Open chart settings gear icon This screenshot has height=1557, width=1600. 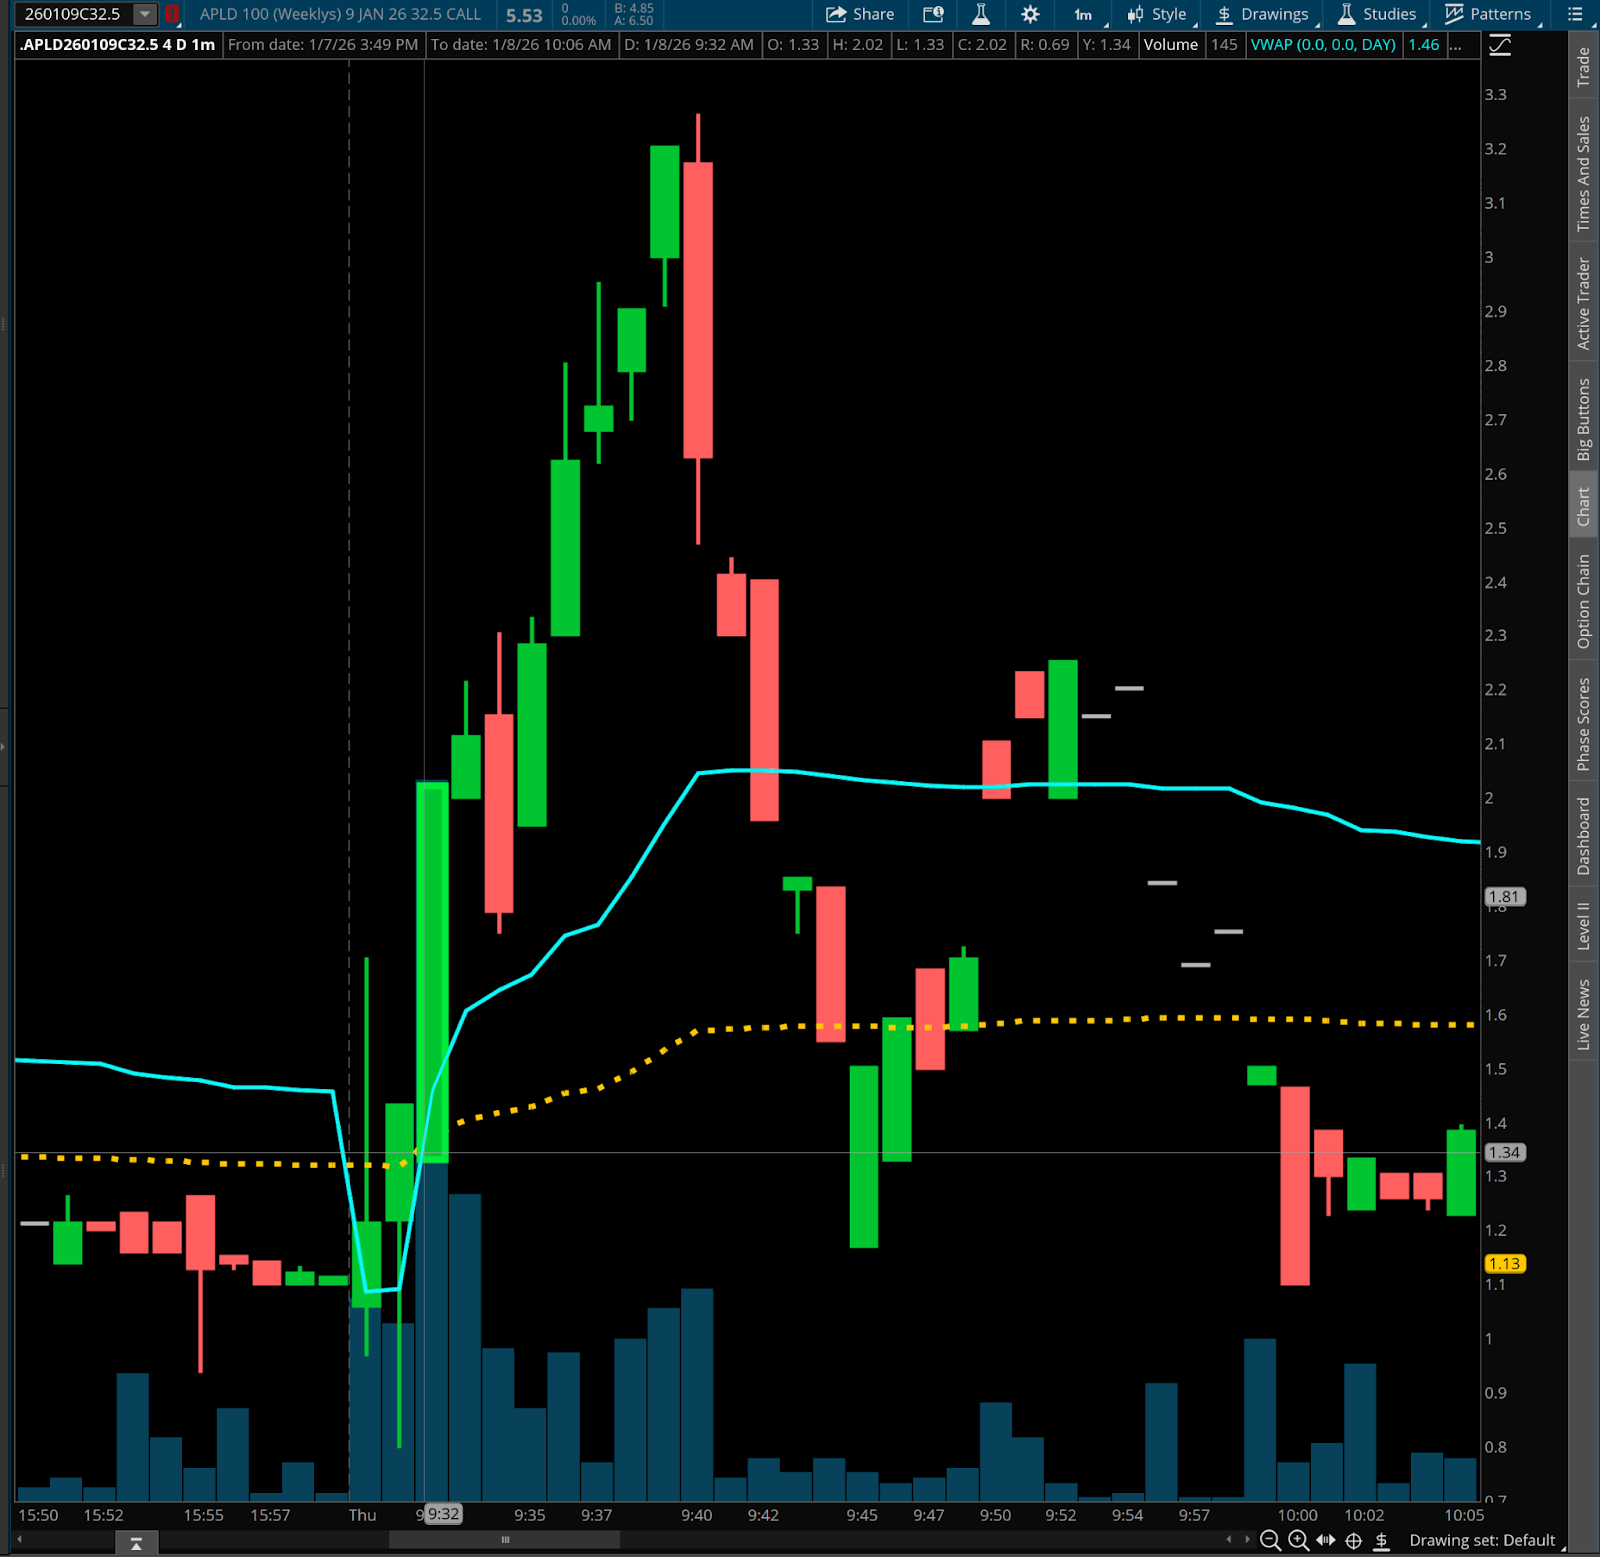1030,14
